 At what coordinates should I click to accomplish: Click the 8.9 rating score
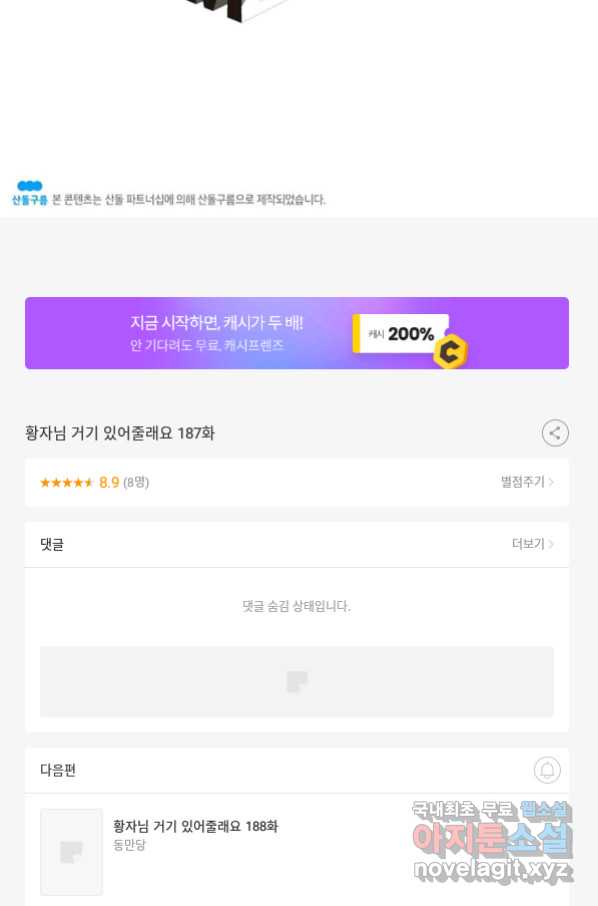(x=109, y=482)
